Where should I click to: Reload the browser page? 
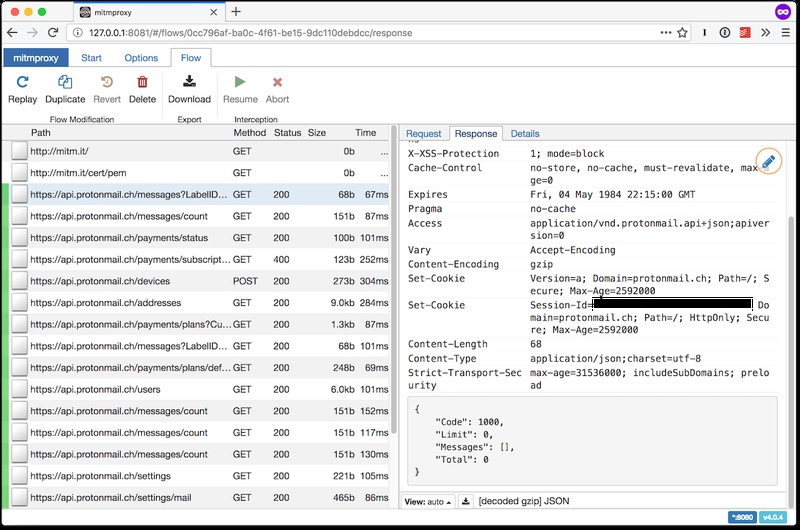coord(53,33)
